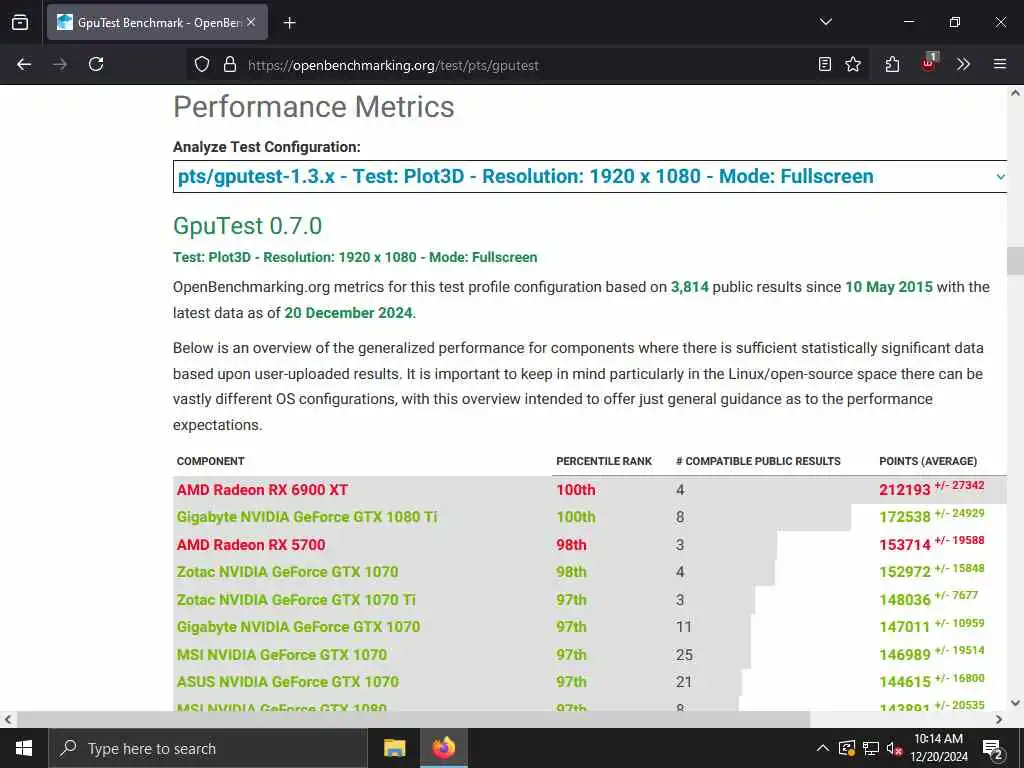The image size is (1024, 768).
Task: Click the Firefox taskbar icon
Action: [x=443, y=748]
